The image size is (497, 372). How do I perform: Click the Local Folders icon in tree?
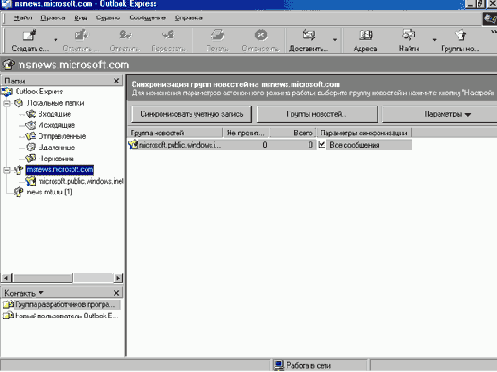pyautogui.click(x=19, y=103)
